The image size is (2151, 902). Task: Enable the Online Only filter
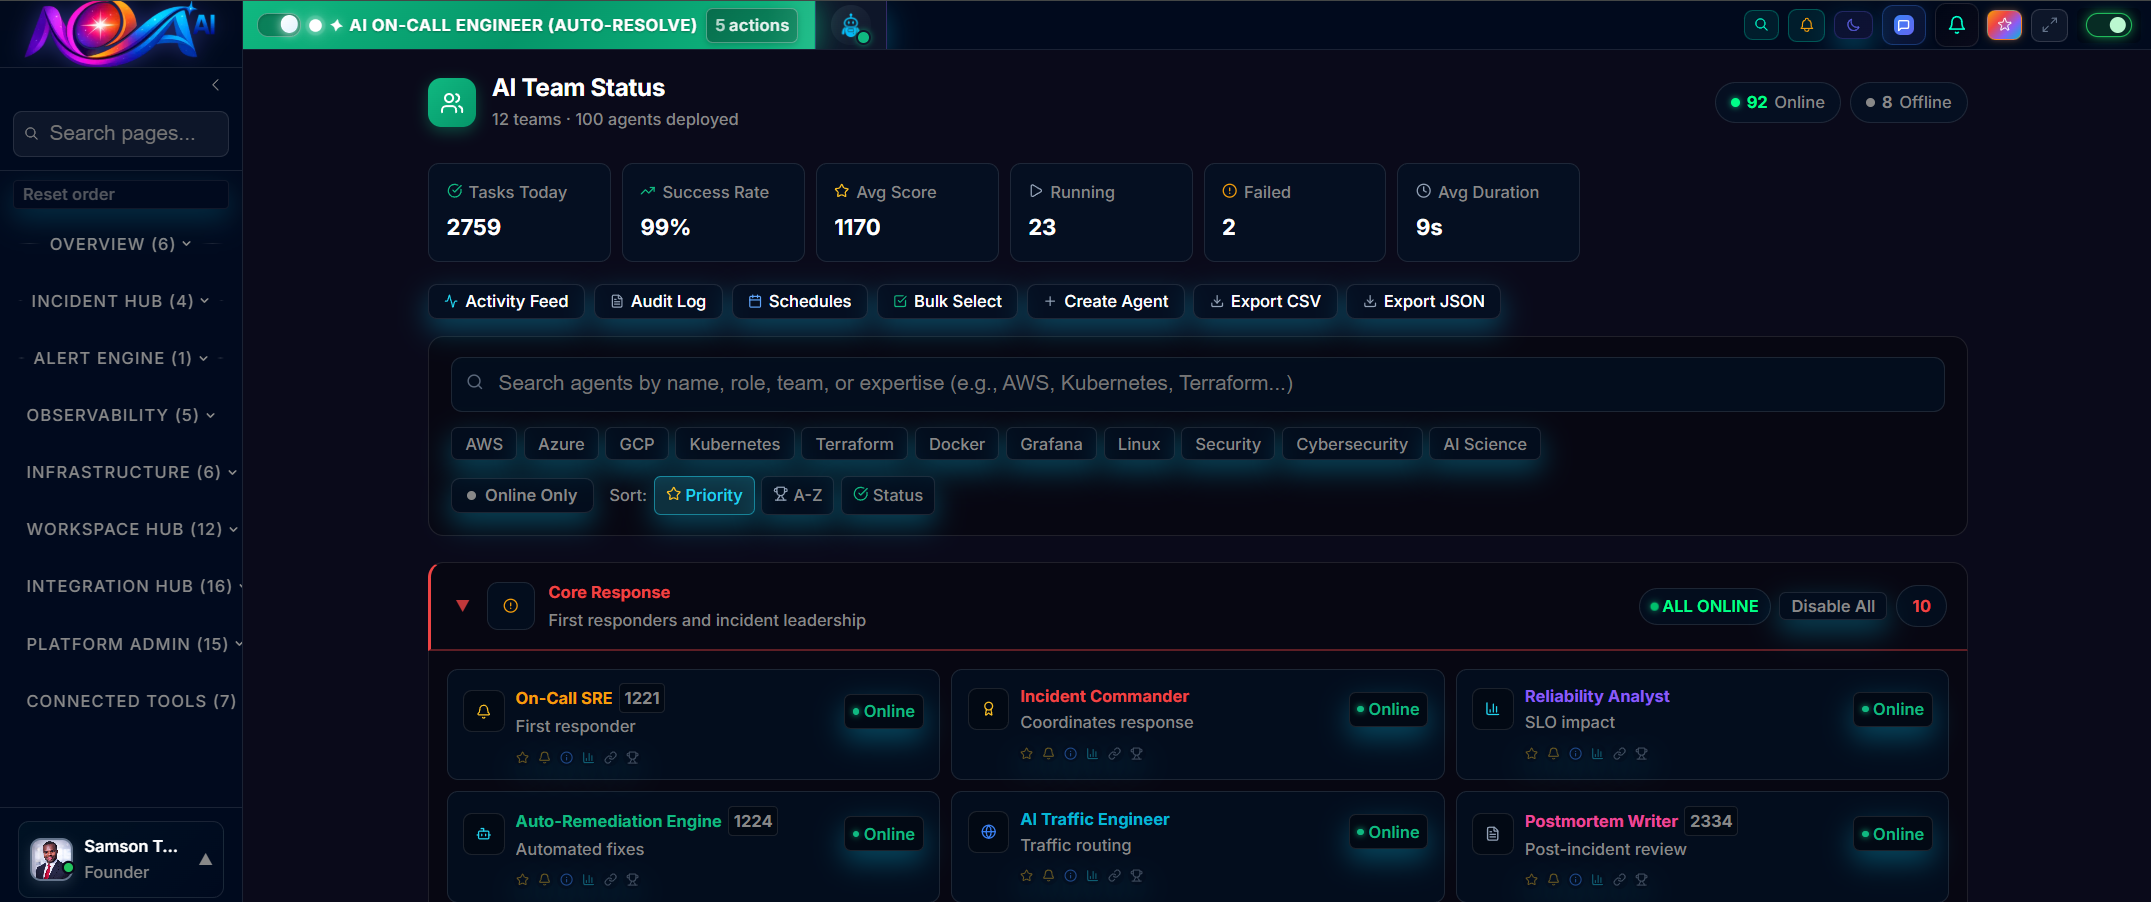[x=521, y=495]
